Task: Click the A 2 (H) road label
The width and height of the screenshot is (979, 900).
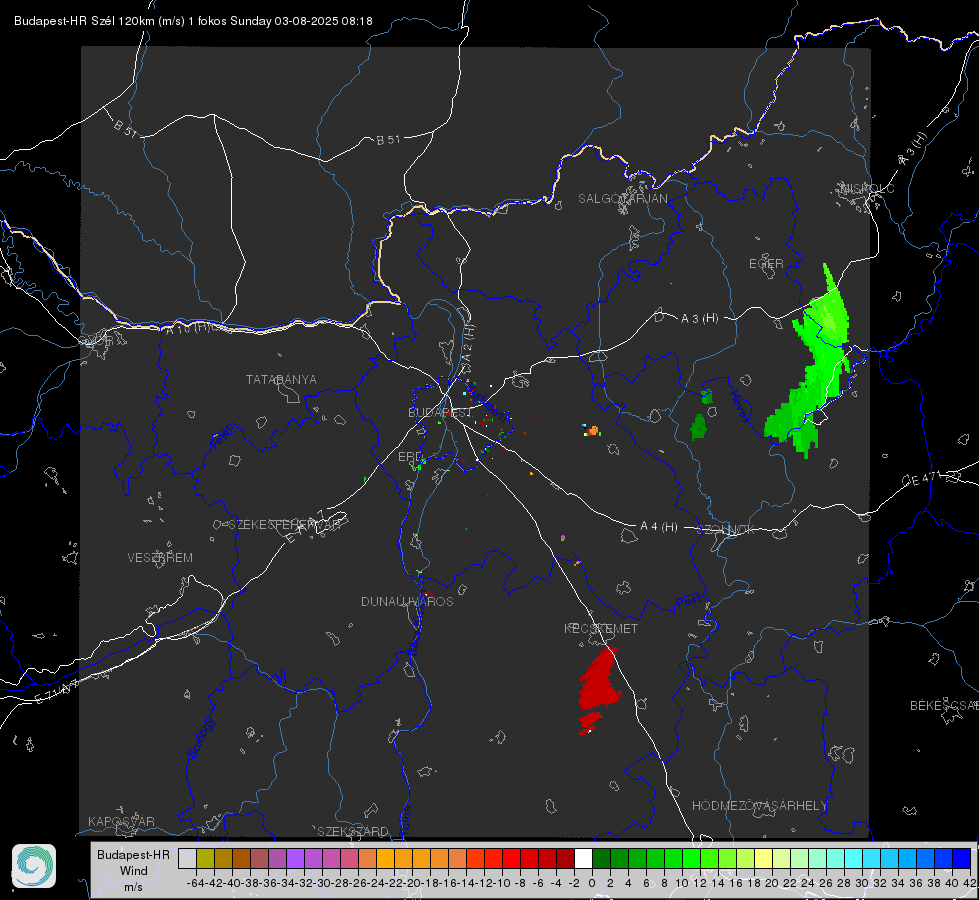Action: (468, 344)
